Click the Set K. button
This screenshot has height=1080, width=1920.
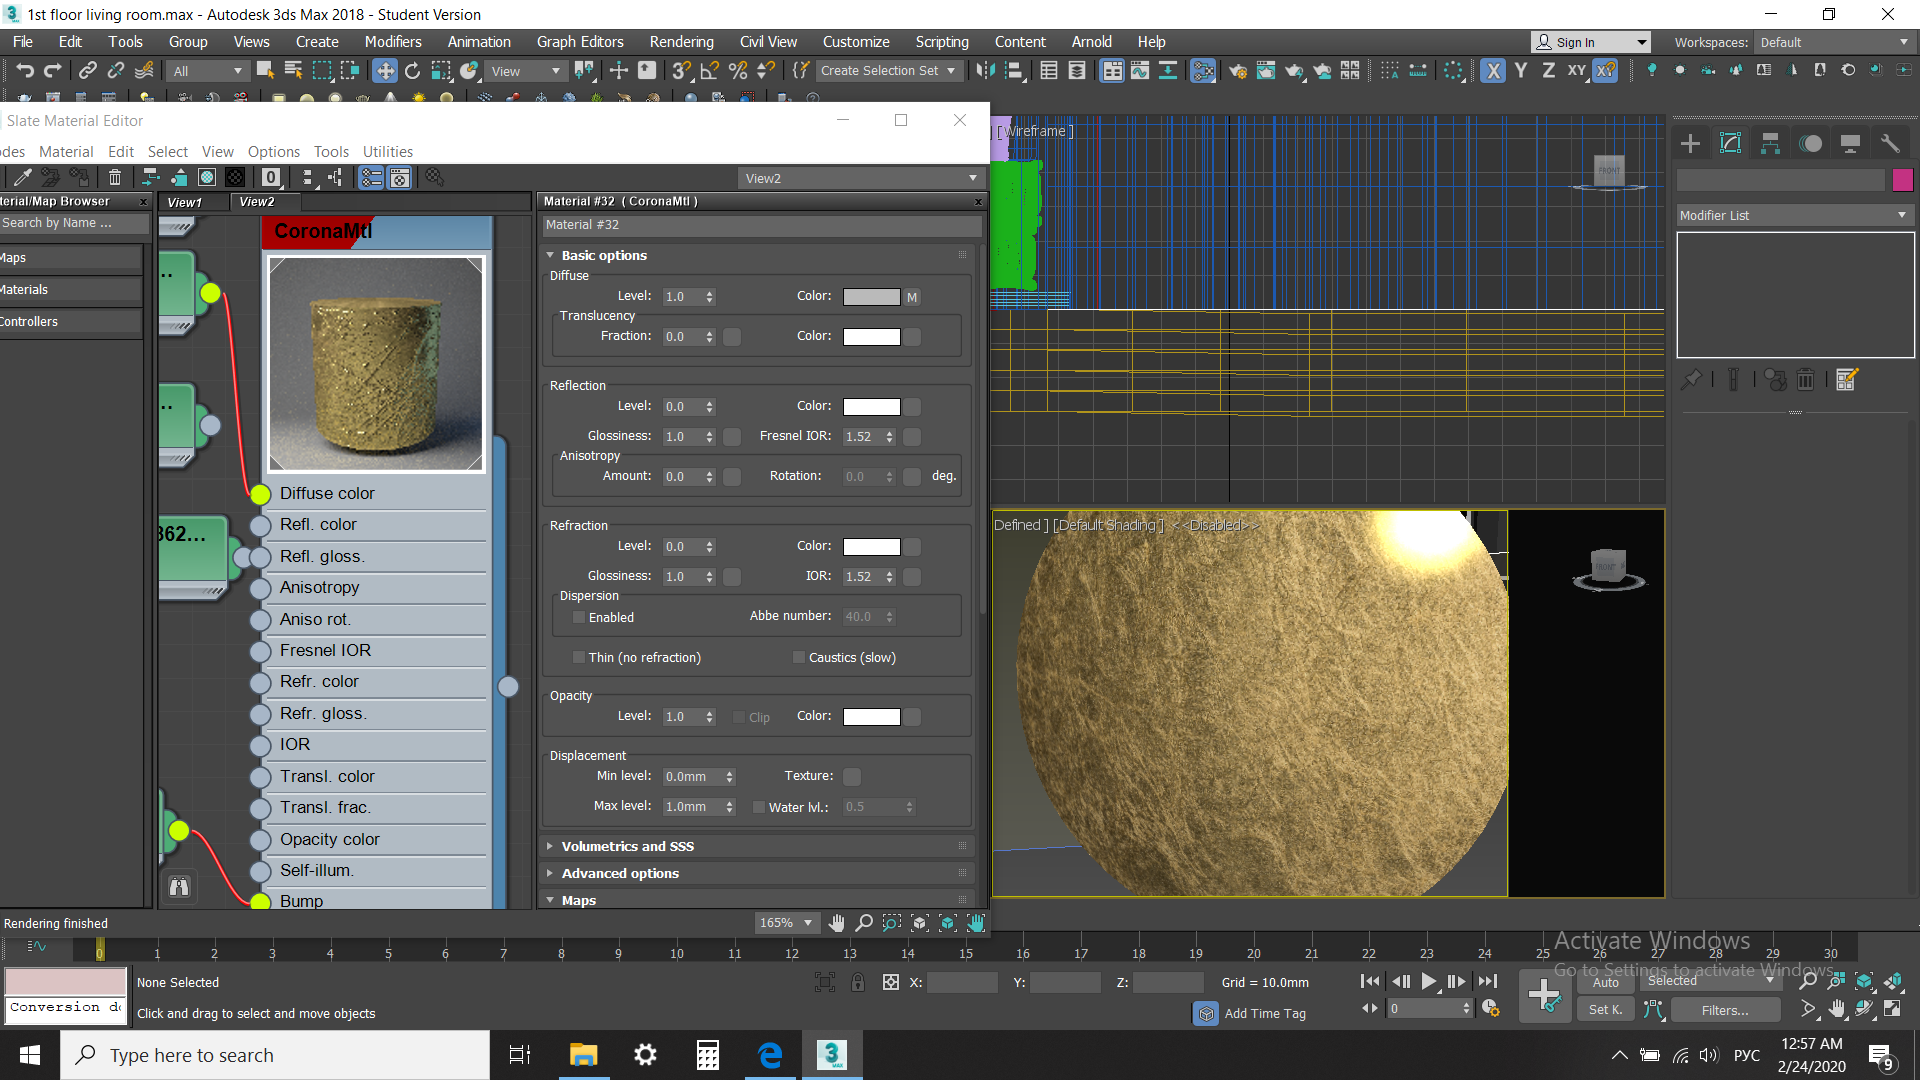[x=1605, y=1010]
